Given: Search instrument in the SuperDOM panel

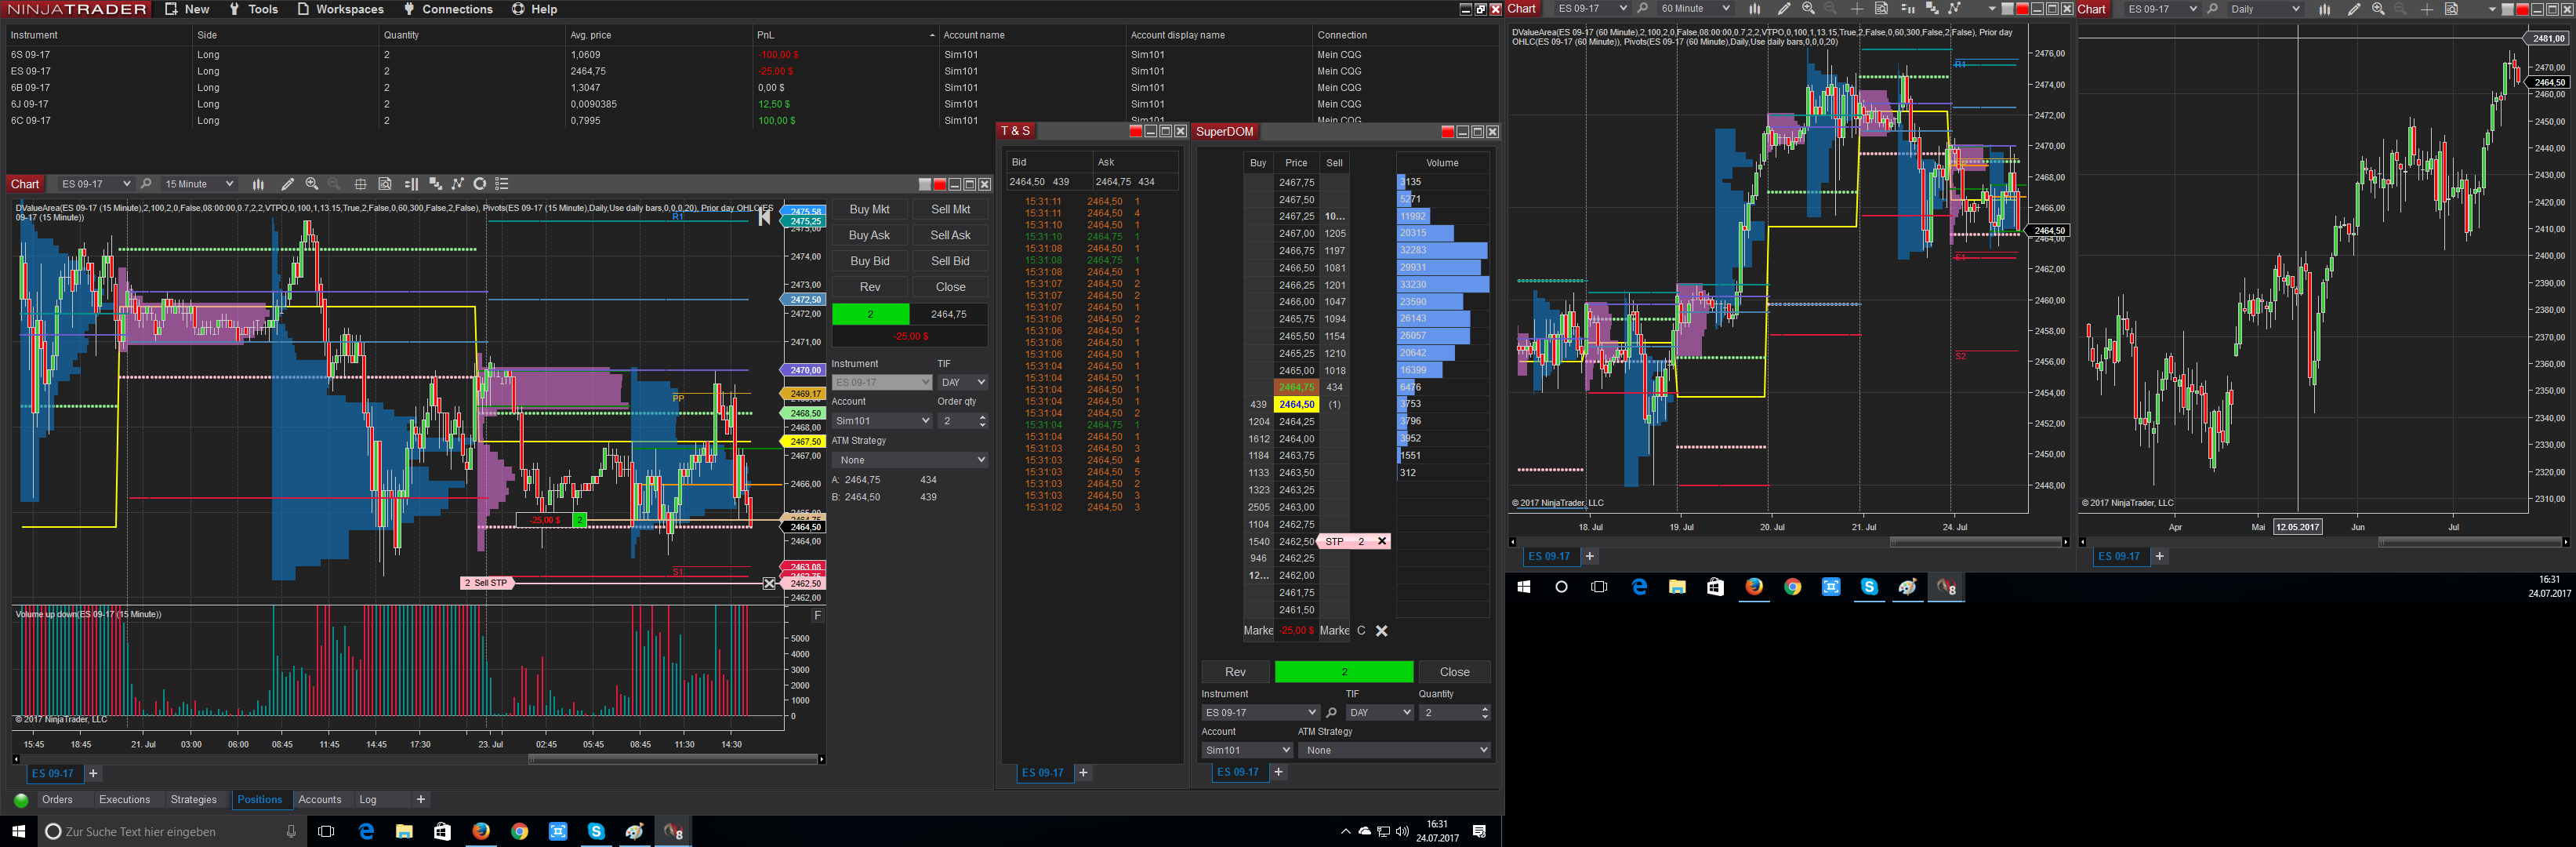Looking at the screenshot, I should point(1331,713).
